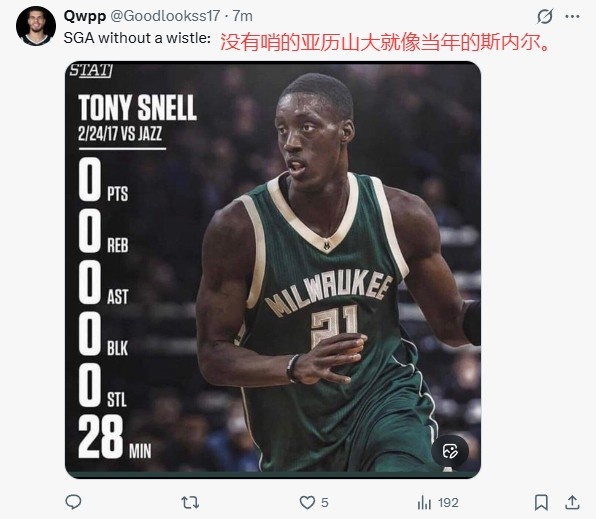The width and height of the screenshot is (596, 519).
Task: Open the three-dot more options menu
Action: point(572,16)
